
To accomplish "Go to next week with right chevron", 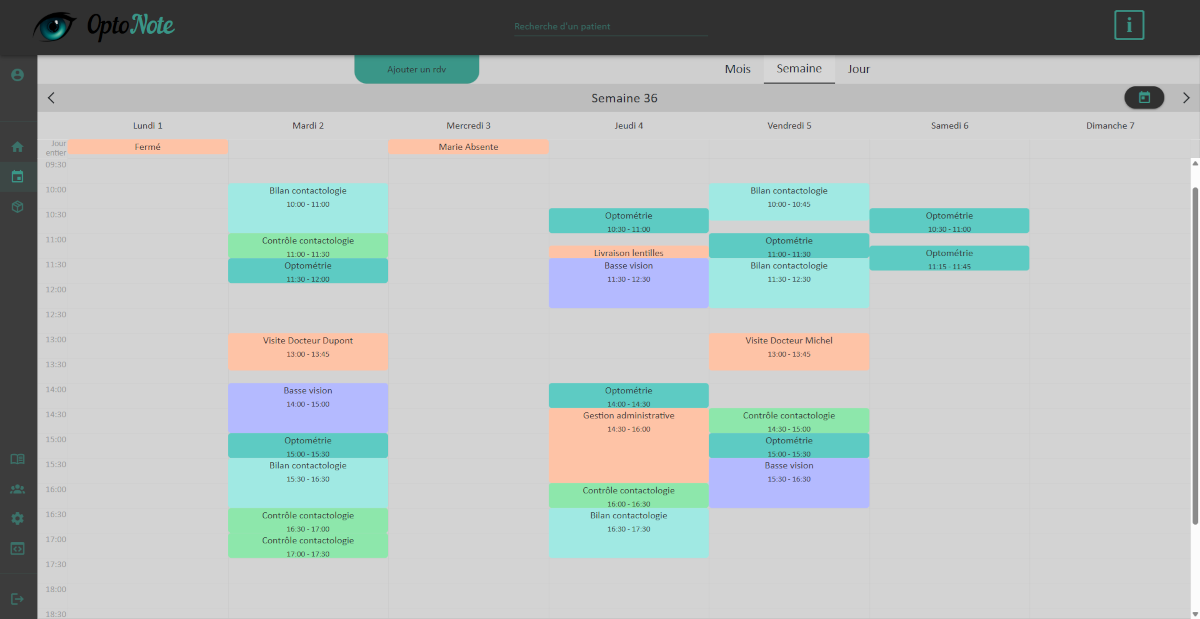I will 1186,98.
